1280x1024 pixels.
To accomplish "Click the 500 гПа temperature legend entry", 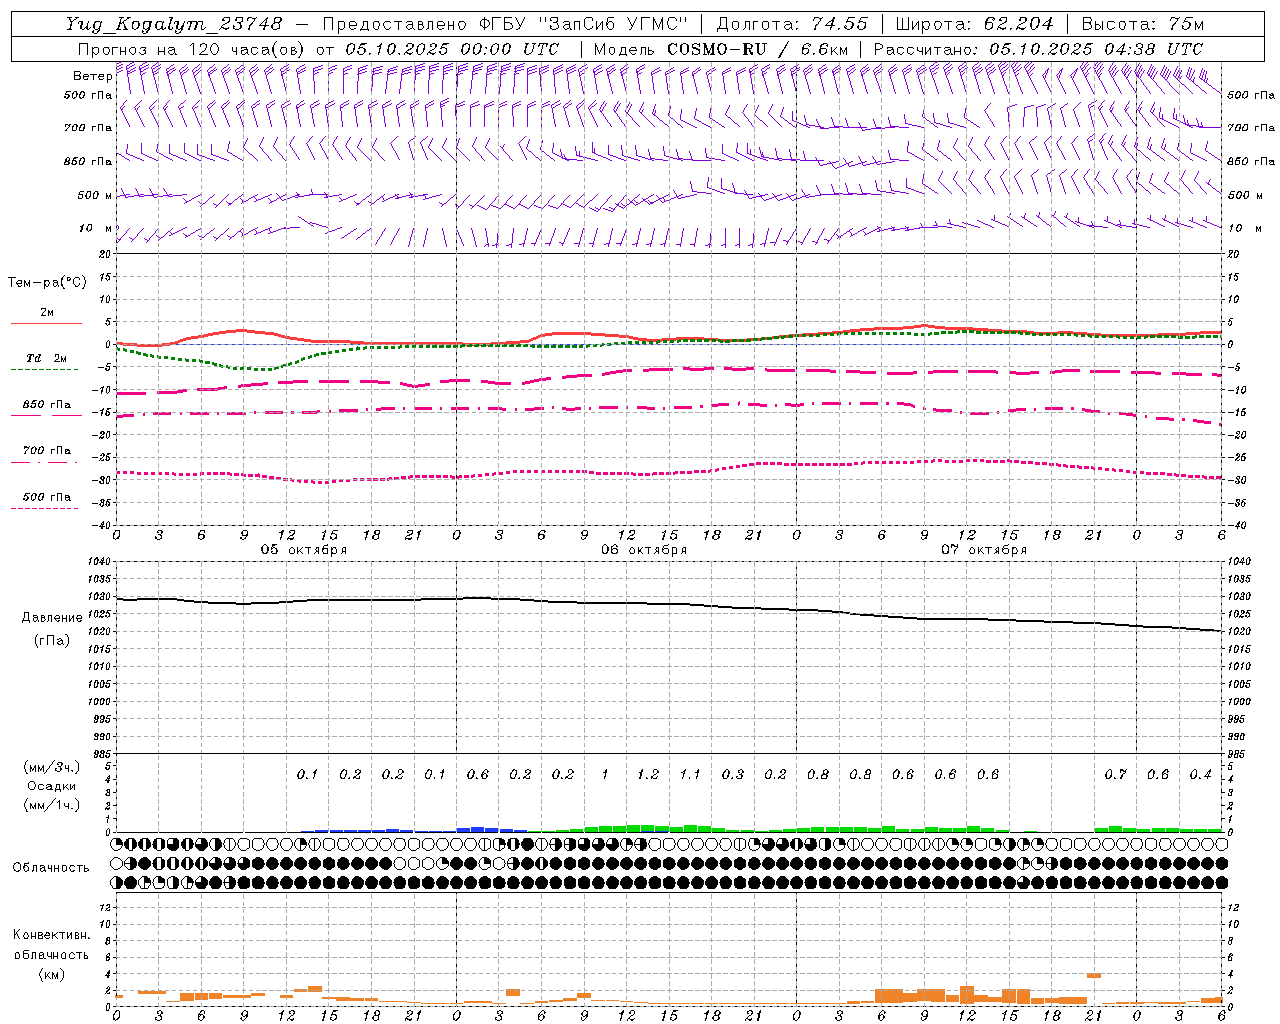I will (x=46, y=497).
